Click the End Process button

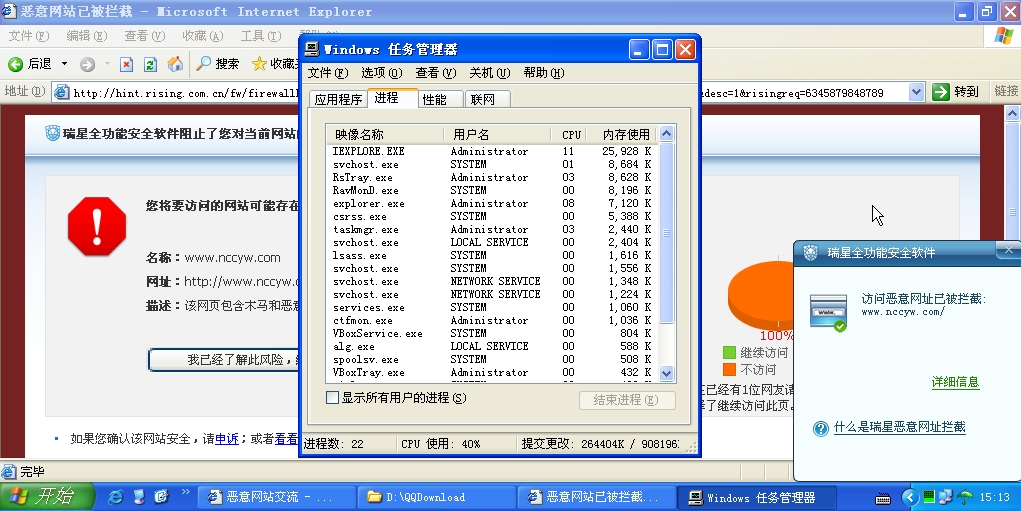click(627, 400)
